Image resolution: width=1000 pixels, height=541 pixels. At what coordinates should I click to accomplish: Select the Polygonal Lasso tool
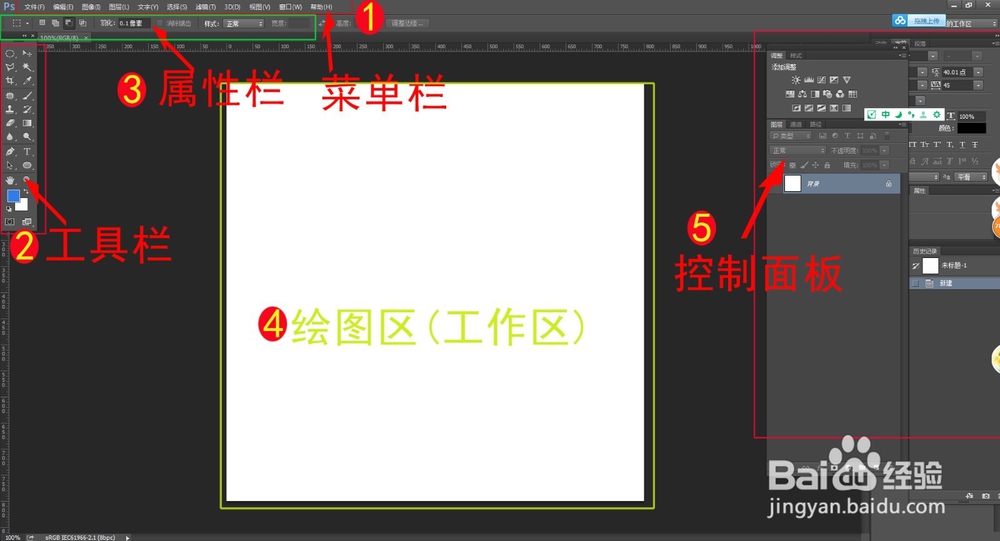(10, 67)
